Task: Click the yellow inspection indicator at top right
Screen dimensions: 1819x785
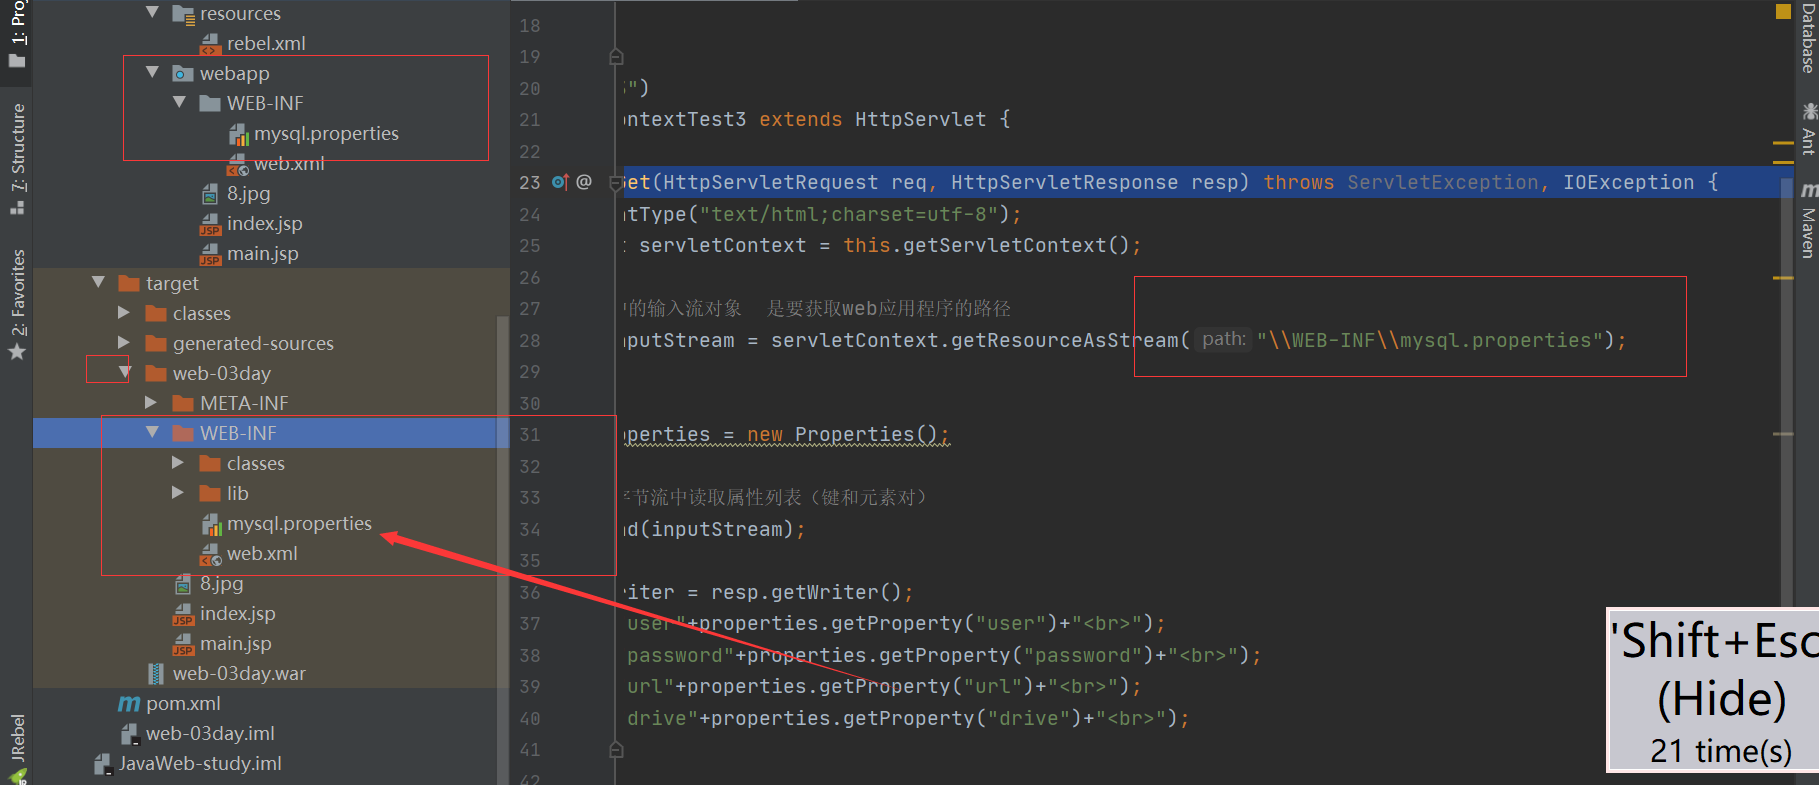Action: (1783, 11)
